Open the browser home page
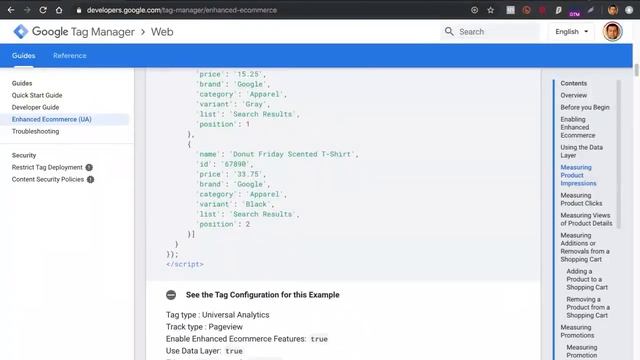The width and height of the screenshot is (640, 360). point(59,10)
